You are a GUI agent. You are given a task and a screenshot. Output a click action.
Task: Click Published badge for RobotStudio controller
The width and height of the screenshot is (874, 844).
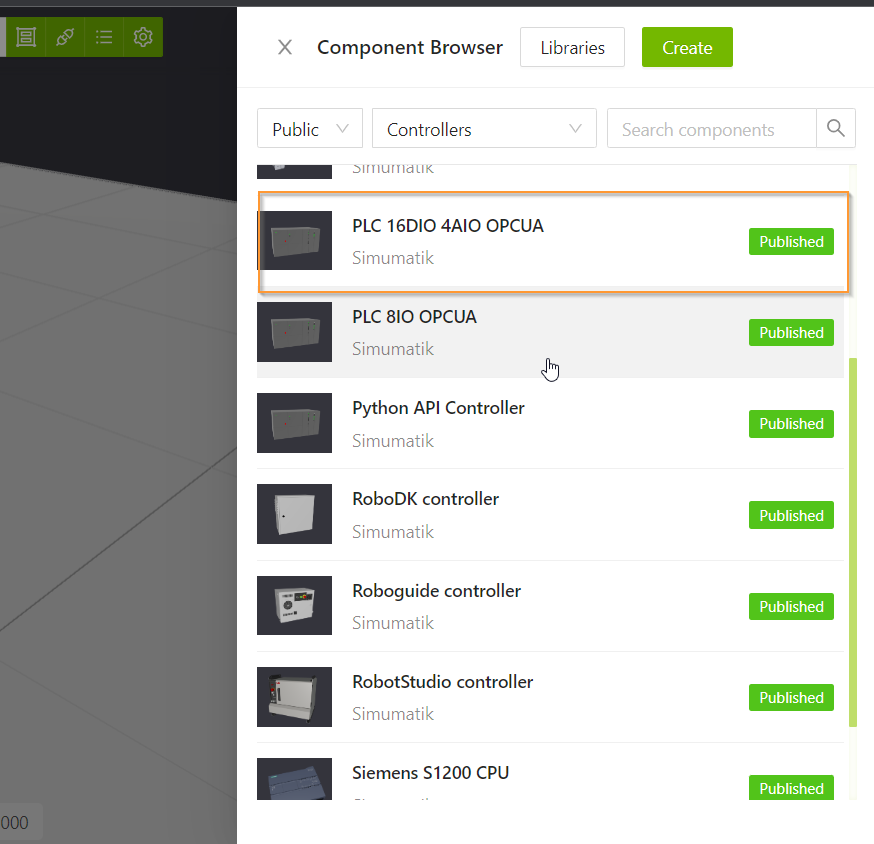tap(791, 697)
